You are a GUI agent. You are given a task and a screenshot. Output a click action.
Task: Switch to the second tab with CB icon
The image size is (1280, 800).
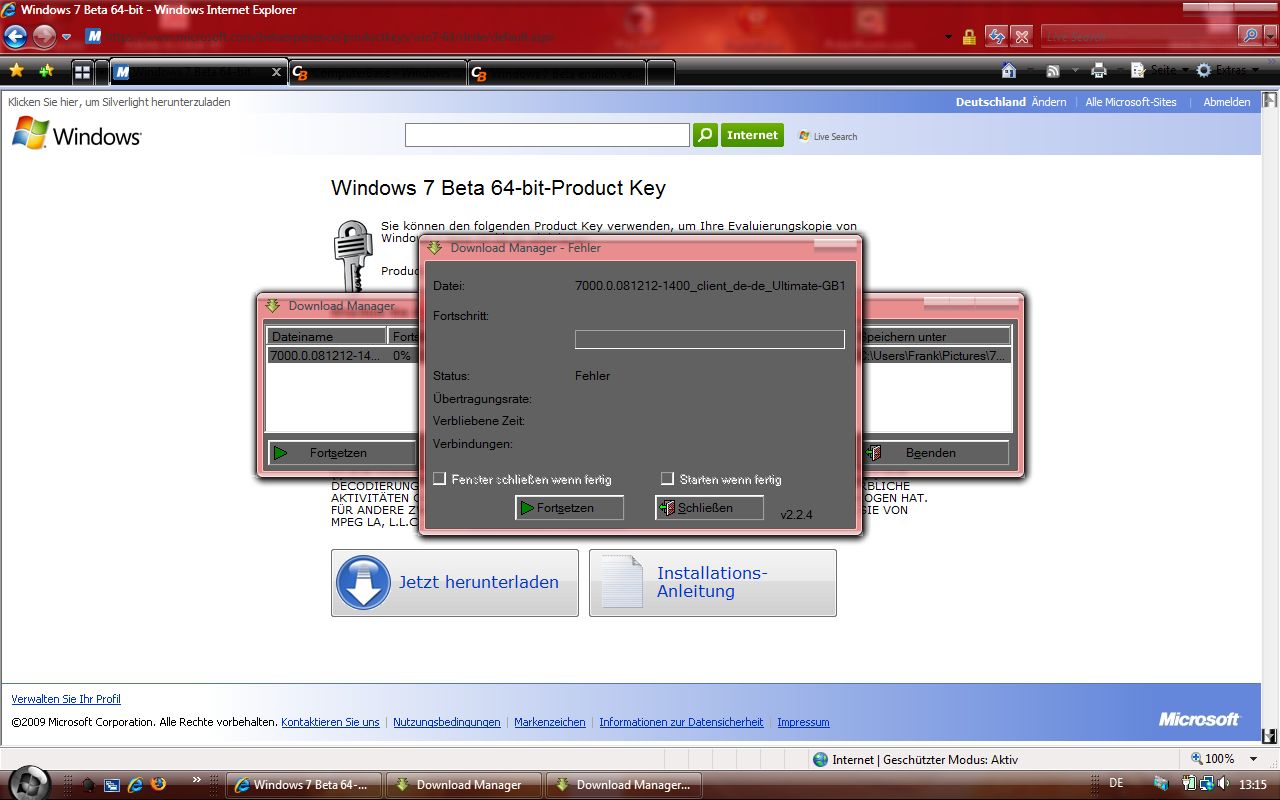[377, 73]
